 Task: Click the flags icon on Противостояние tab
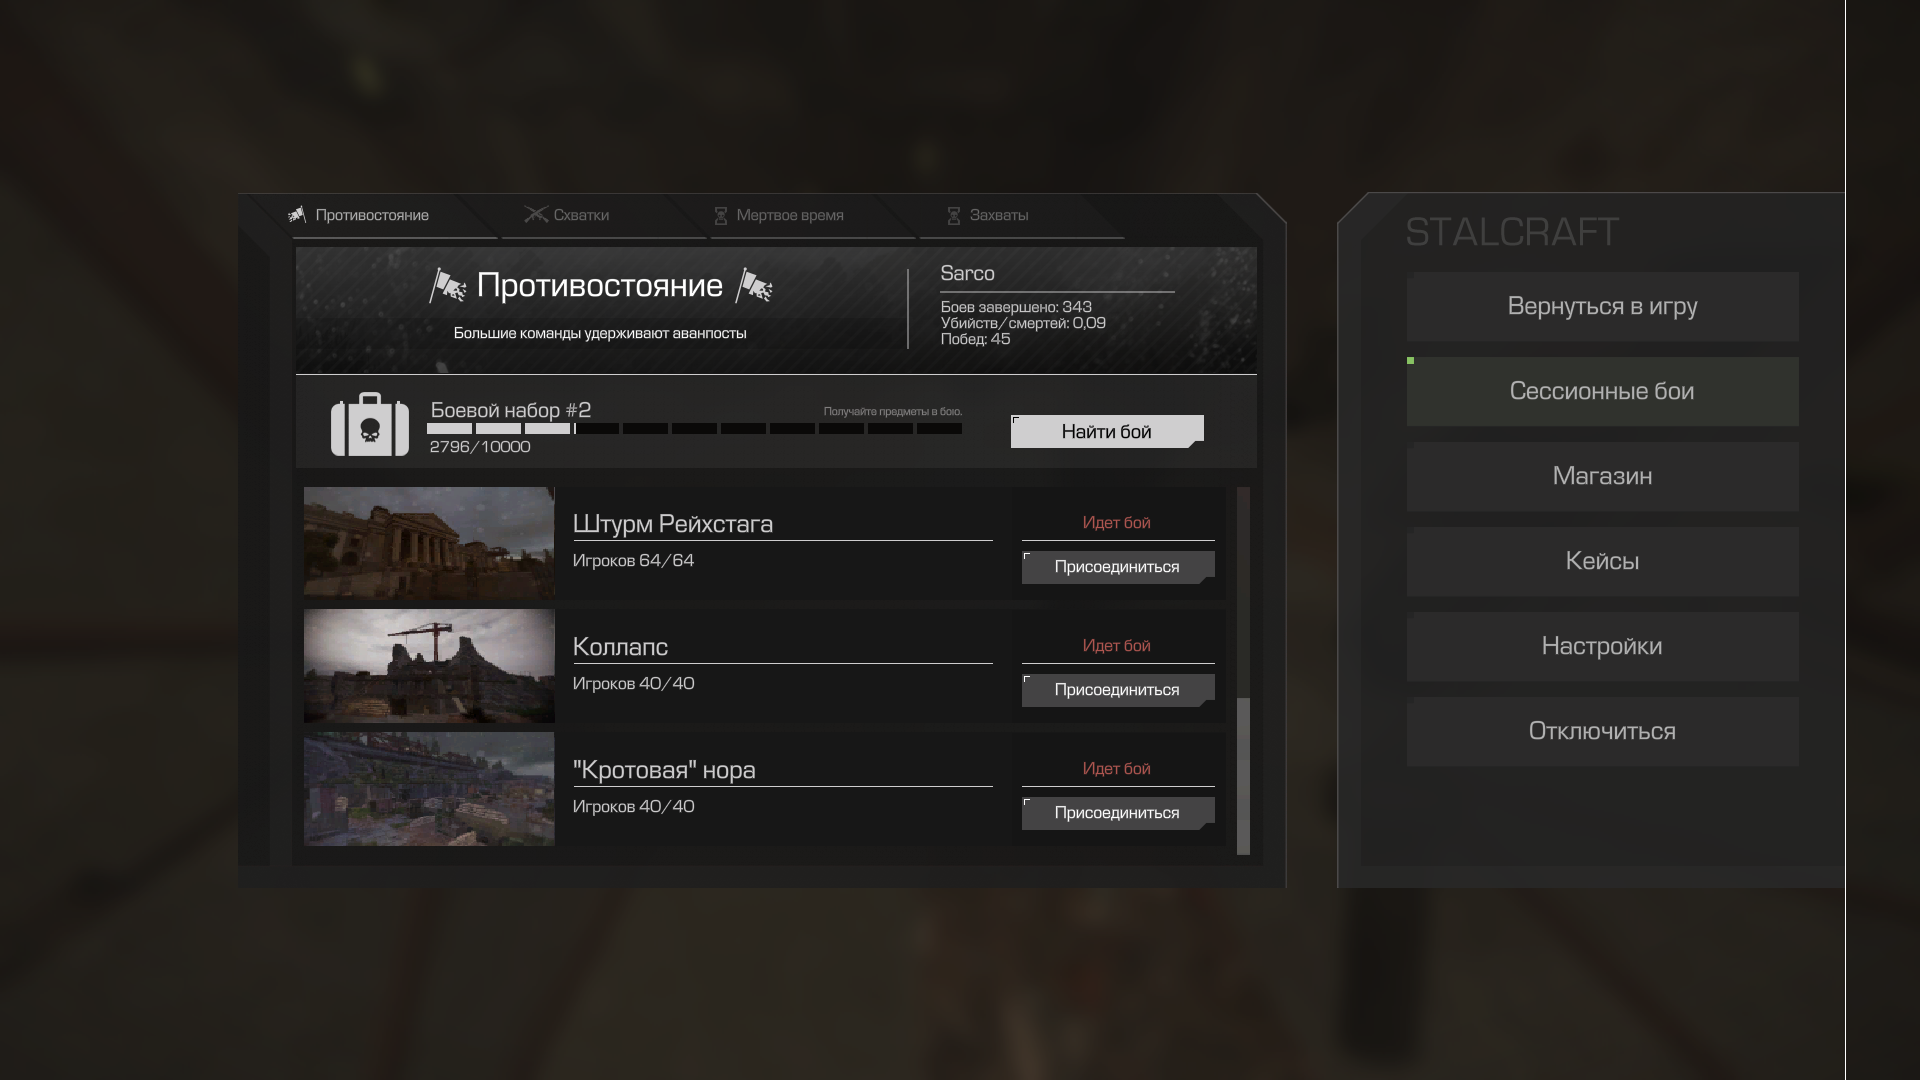coord(297,215)
